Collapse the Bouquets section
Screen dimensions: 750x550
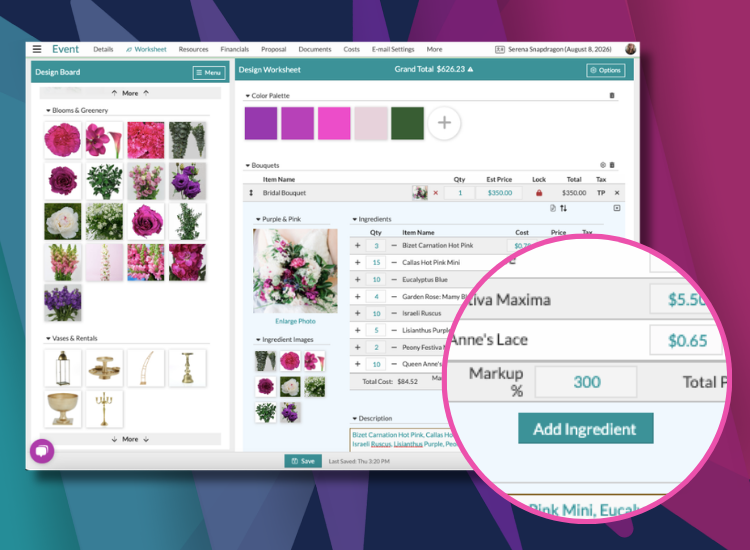click(248, 165)
